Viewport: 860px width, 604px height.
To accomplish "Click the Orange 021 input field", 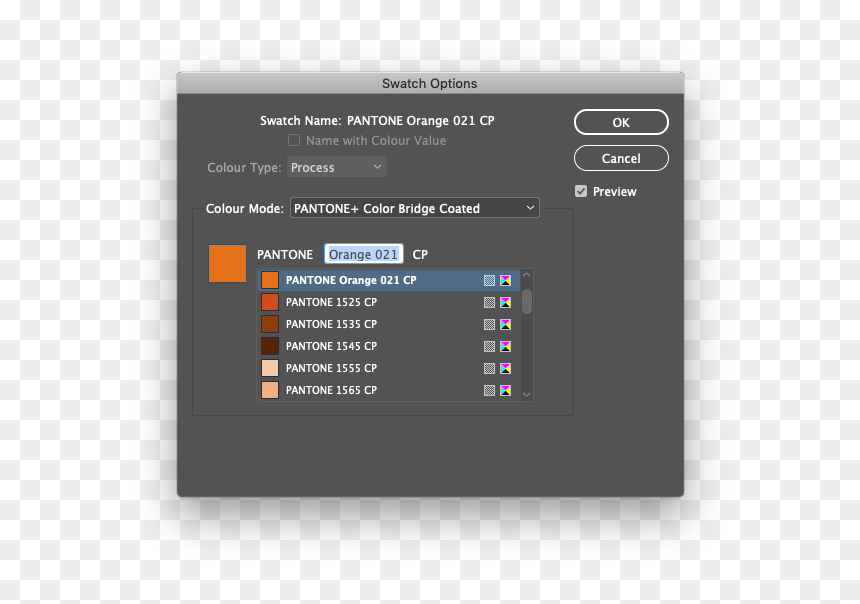I will pos(364,254).
